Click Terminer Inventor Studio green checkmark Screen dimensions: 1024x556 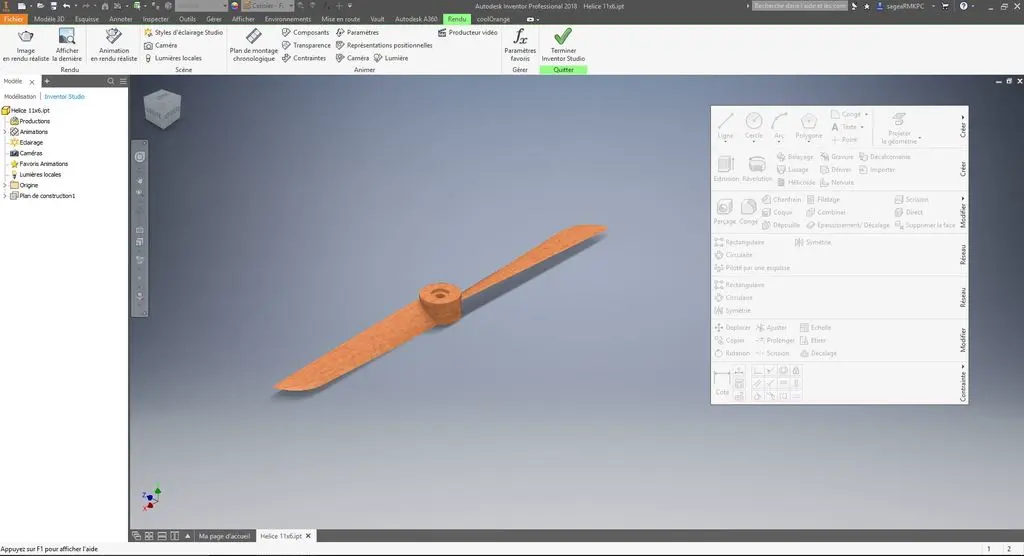click(563, 45)
